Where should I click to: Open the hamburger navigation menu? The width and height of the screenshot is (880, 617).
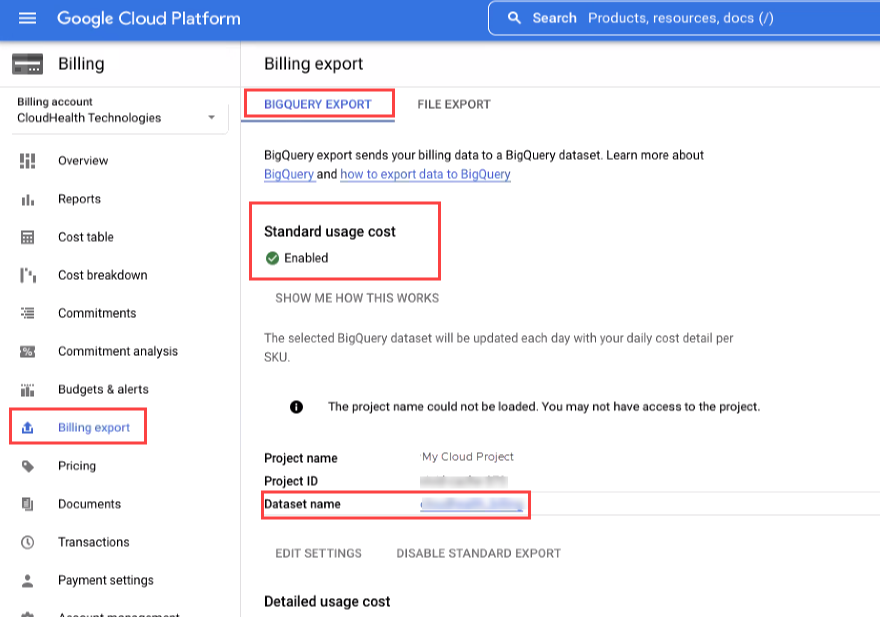(27, 18)
